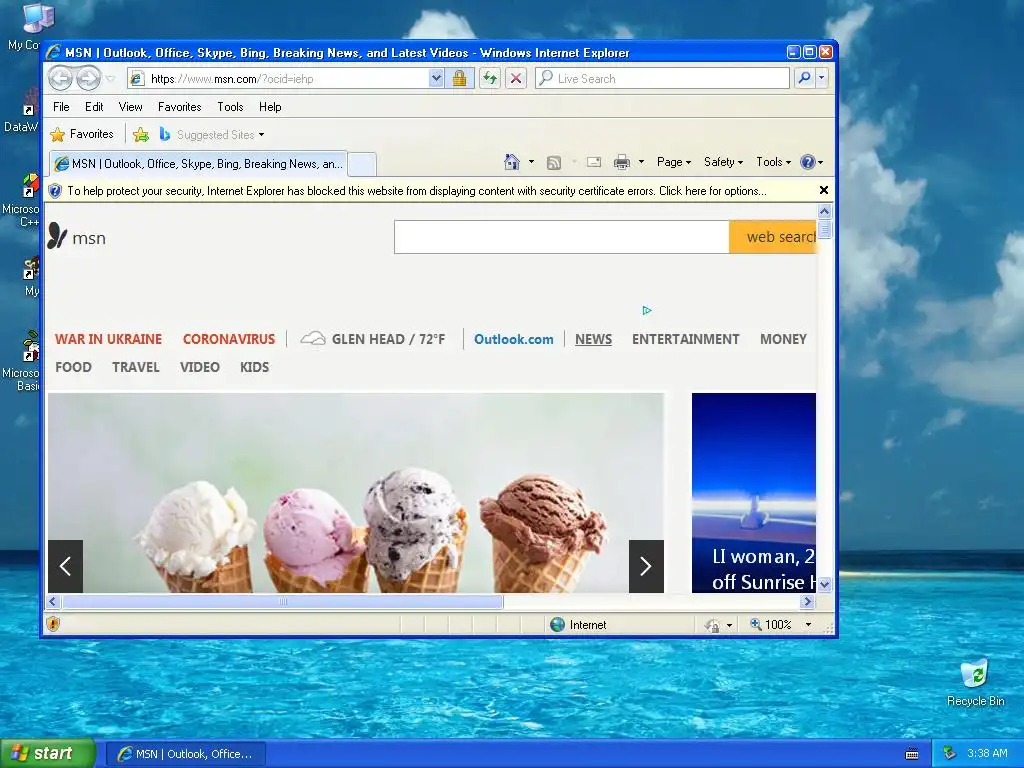Open the Home button dropdown arrow

click(x=531, y=162)
